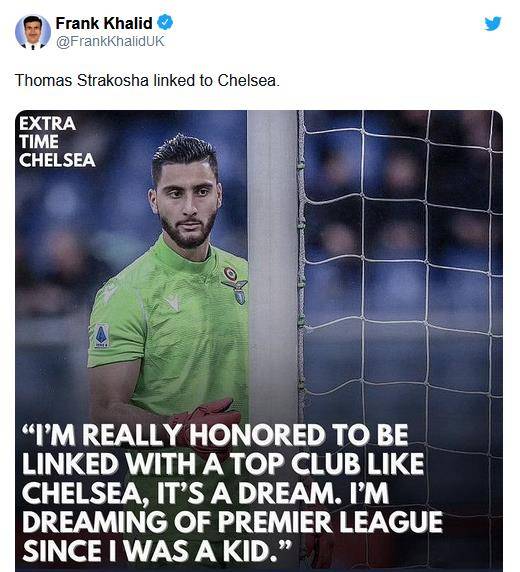520x572 pixels.
Task: Open Frank Khalid's profile avatar
Action: pyautogui.click(x=33, y=32)
